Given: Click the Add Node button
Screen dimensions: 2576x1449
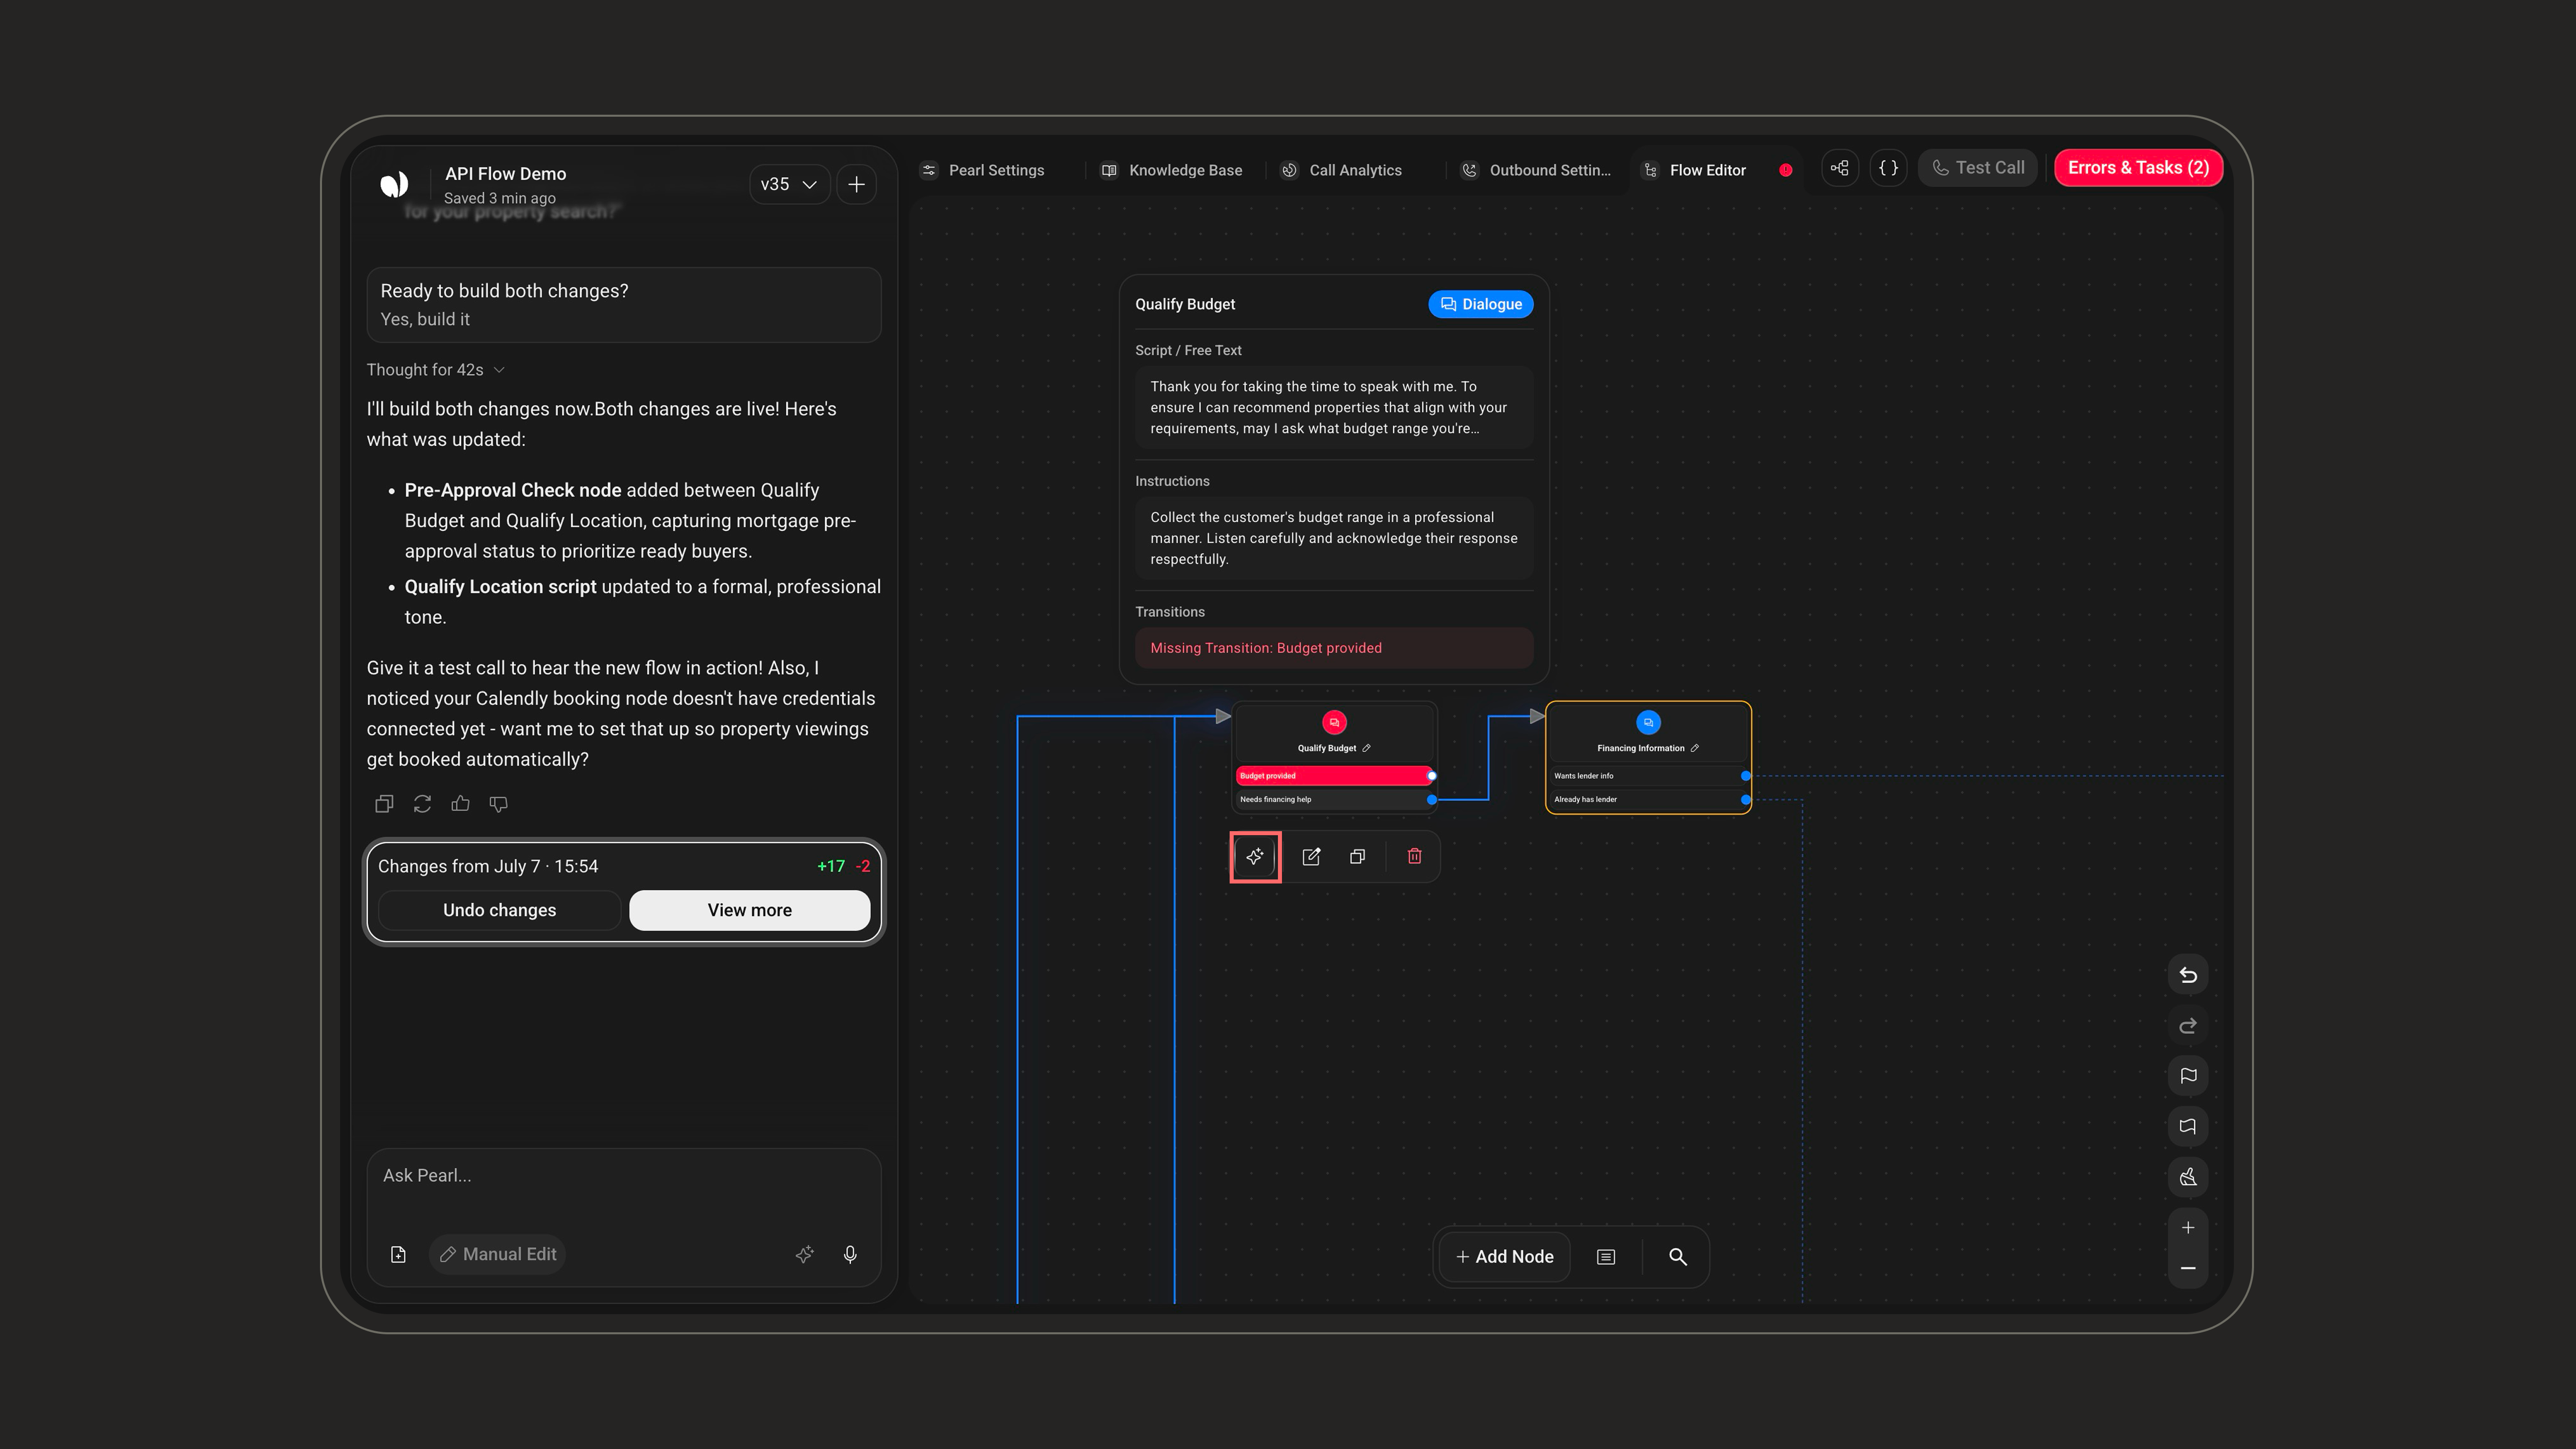Looking at the screenshot, I should pos(1504,1257).
